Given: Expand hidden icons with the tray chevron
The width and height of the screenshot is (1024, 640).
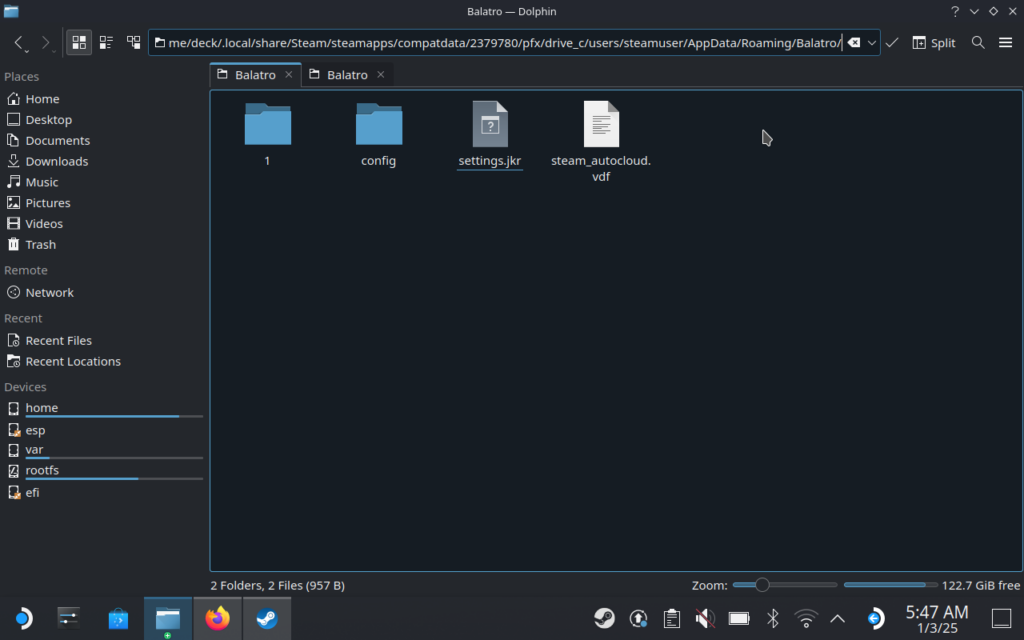Looking at the screenshot, I should [838, 619].
